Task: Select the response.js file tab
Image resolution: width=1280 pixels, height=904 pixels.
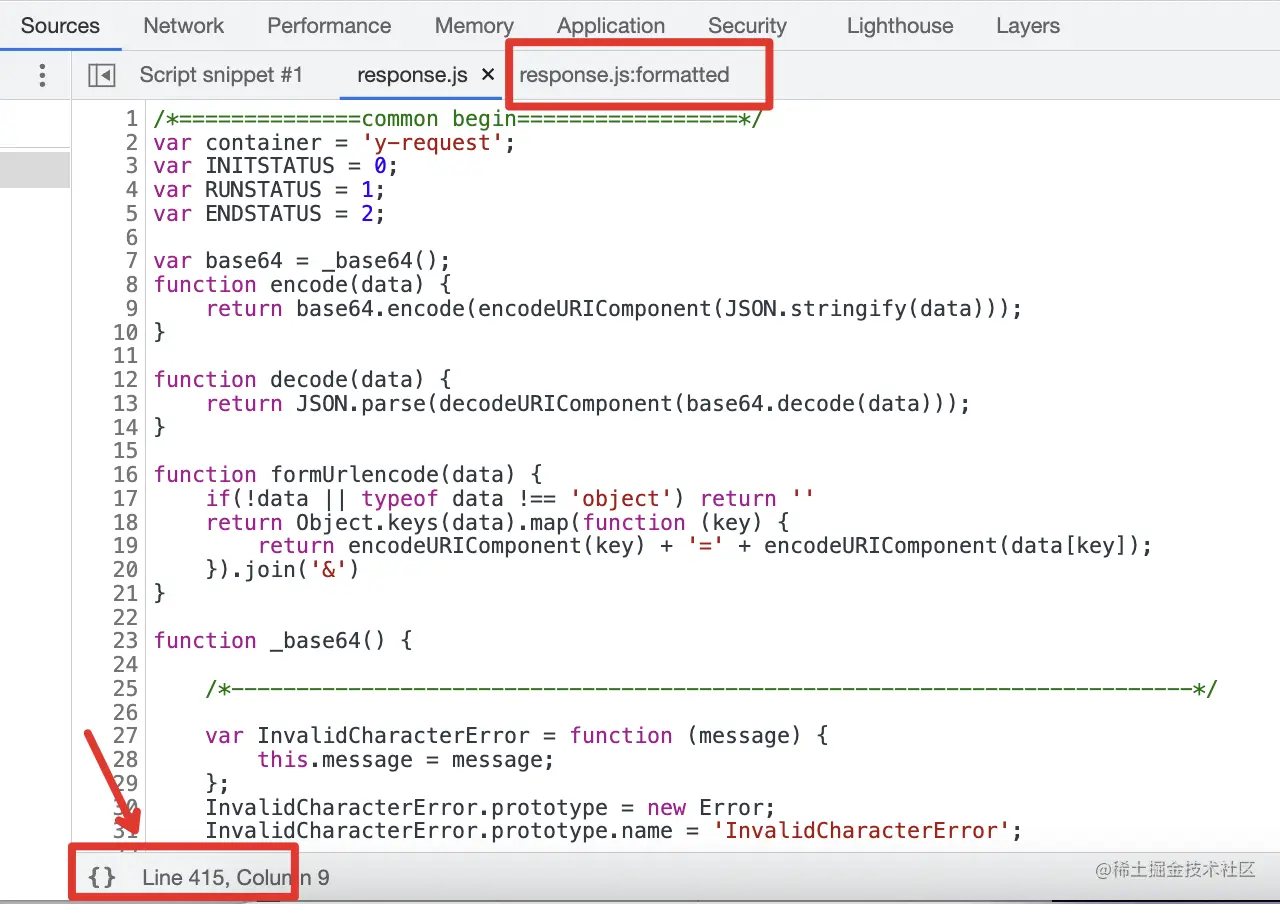Action: click(x=412, y=75)
